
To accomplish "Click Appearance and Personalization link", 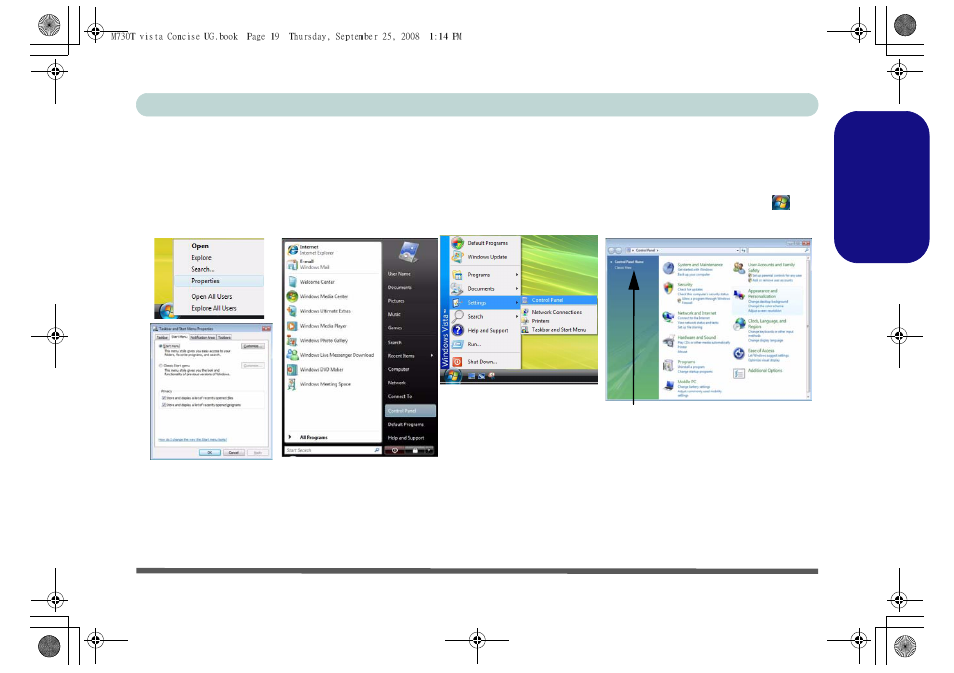I will coord(762,294).
